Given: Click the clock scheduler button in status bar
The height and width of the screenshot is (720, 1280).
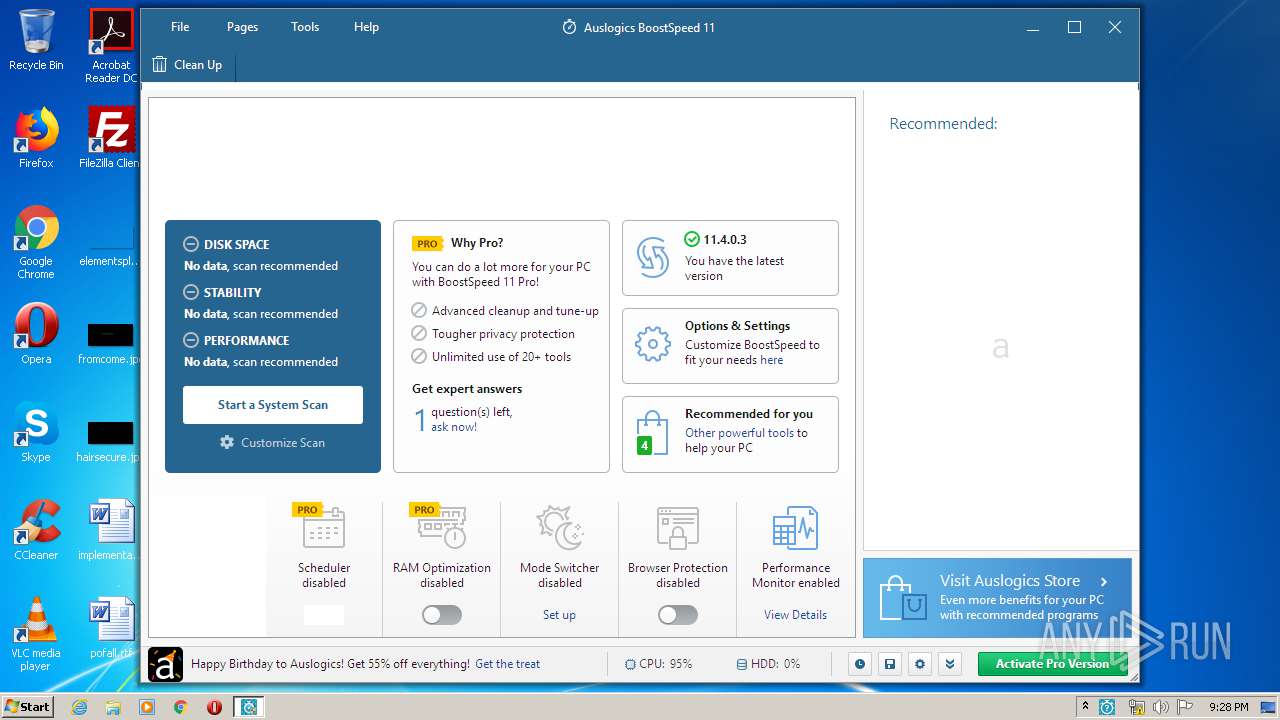Looking at the screenshot, I should 859,664.
